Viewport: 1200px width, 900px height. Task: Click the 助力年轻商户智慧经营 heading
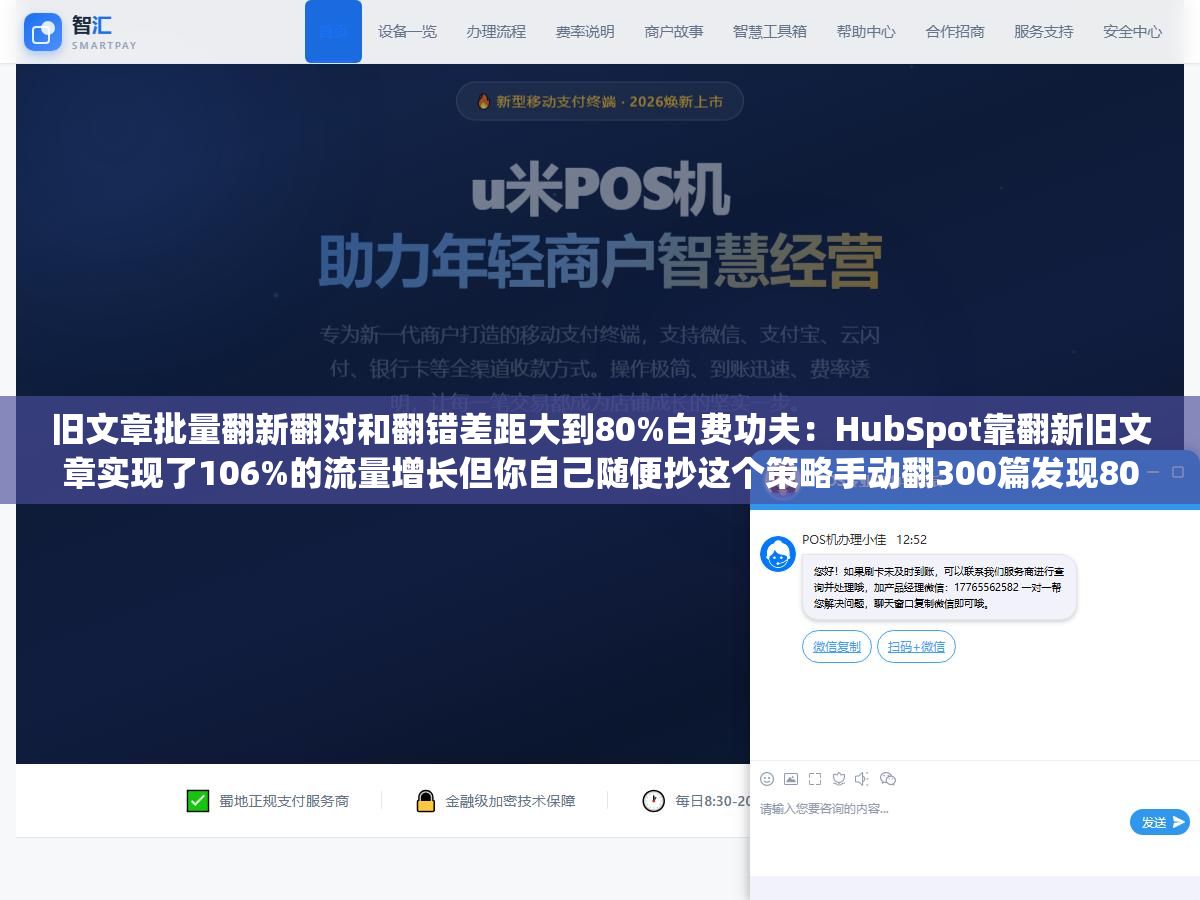click(x=600, y=262)
